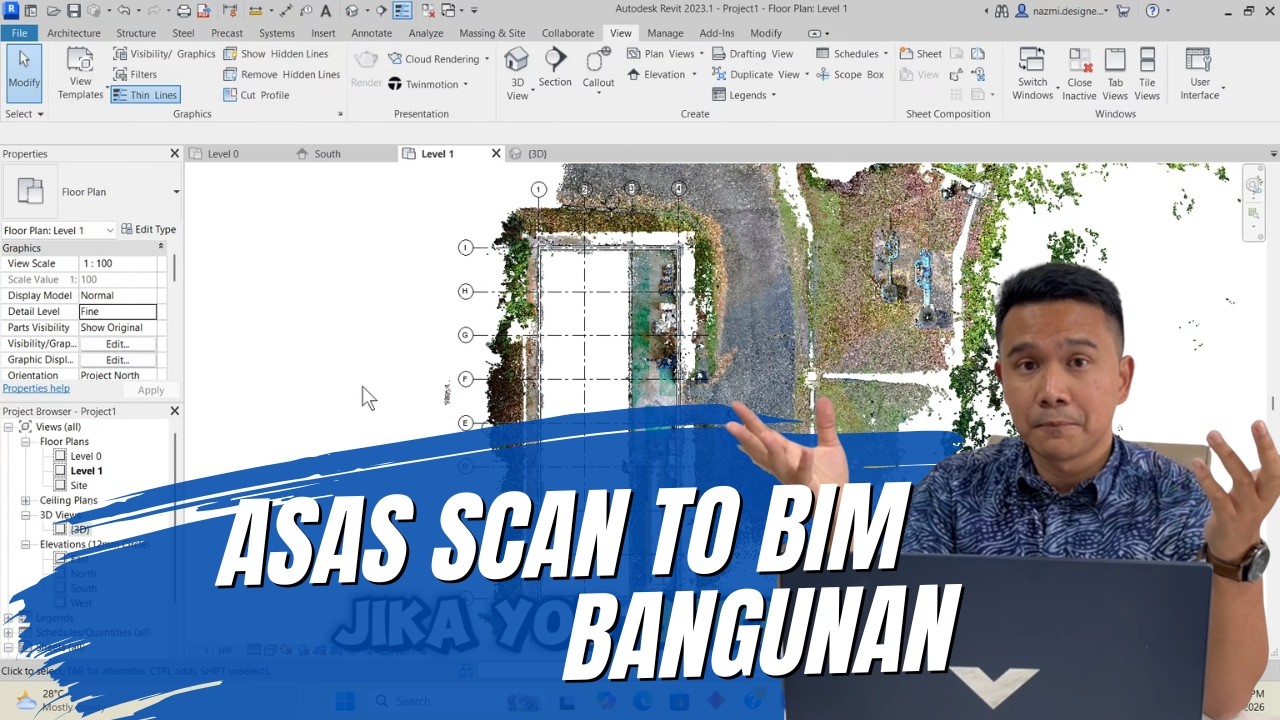1280x720 pixels.
Task: Click the Save icon in quick access toolbar
Action: pyautogui.click(x=74, y=11)
